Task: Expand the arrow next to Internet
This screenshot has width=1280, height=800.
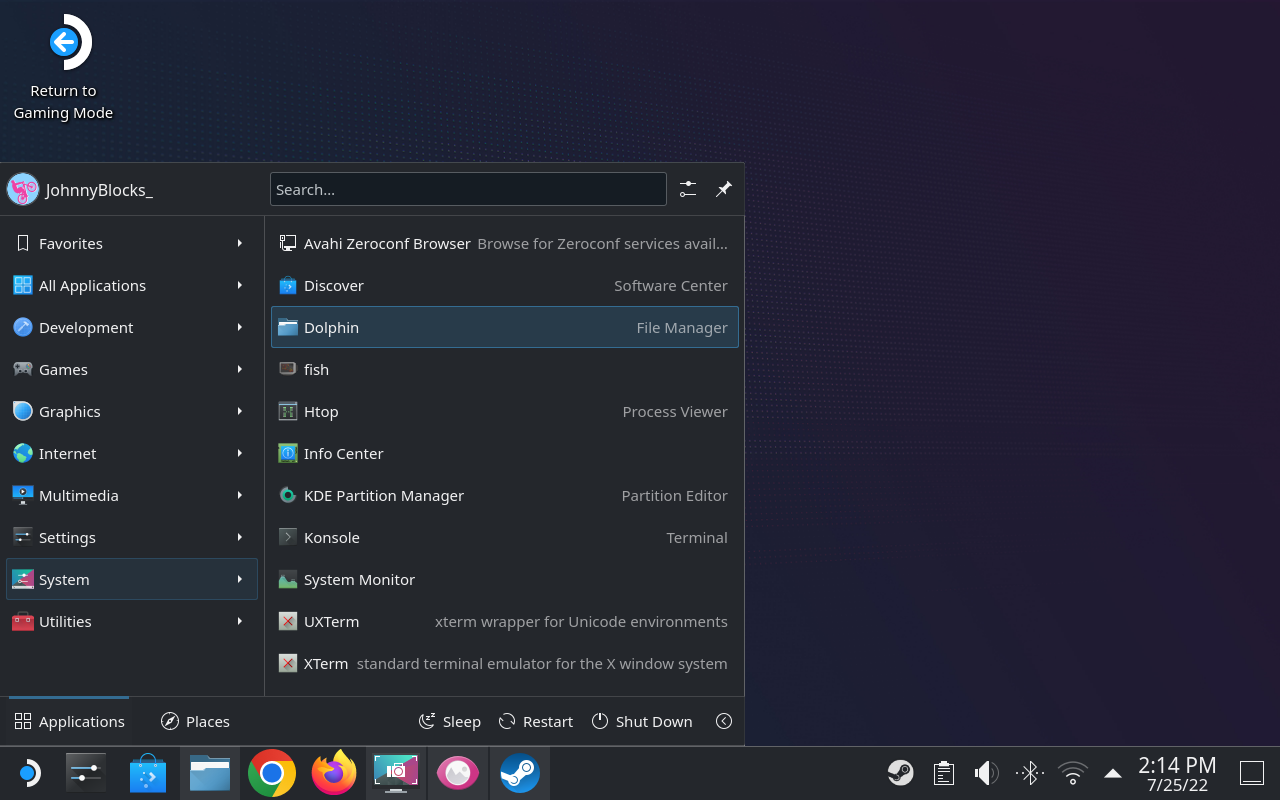Action: 240,453
